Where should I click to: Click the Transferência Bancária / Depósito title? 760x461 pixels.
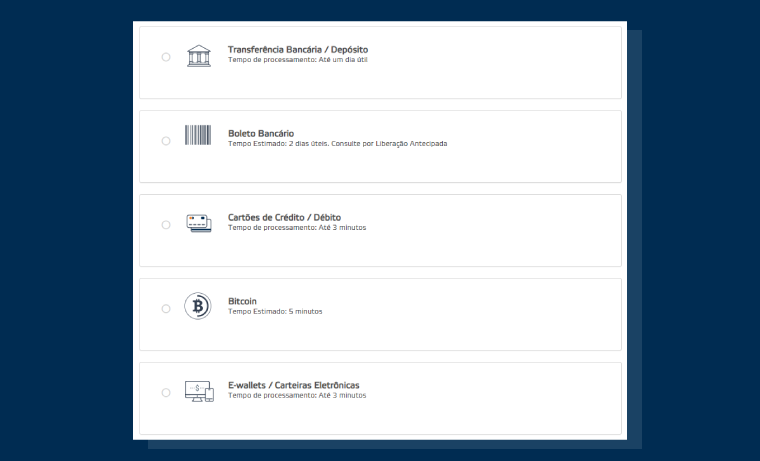coord(298,49)
